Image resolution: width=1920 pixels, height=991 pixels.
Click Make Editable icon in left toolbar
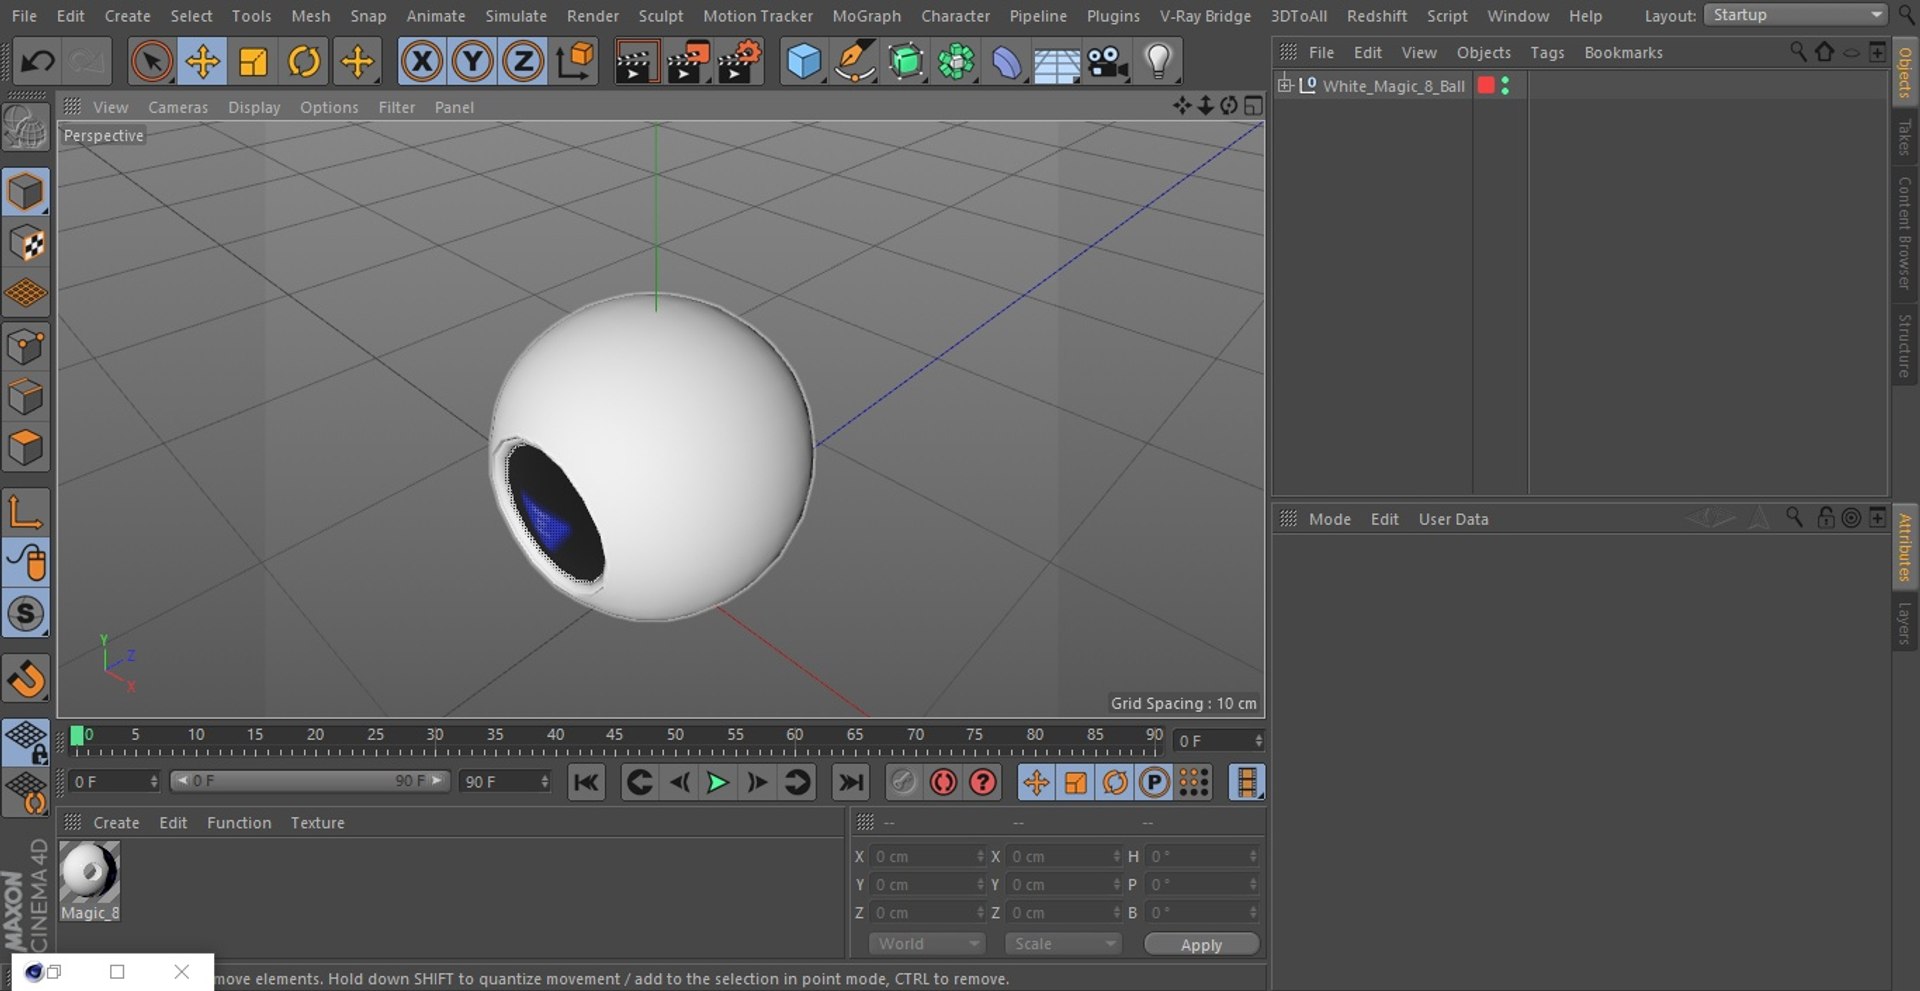pyautogui.click(x=26, y=128)
